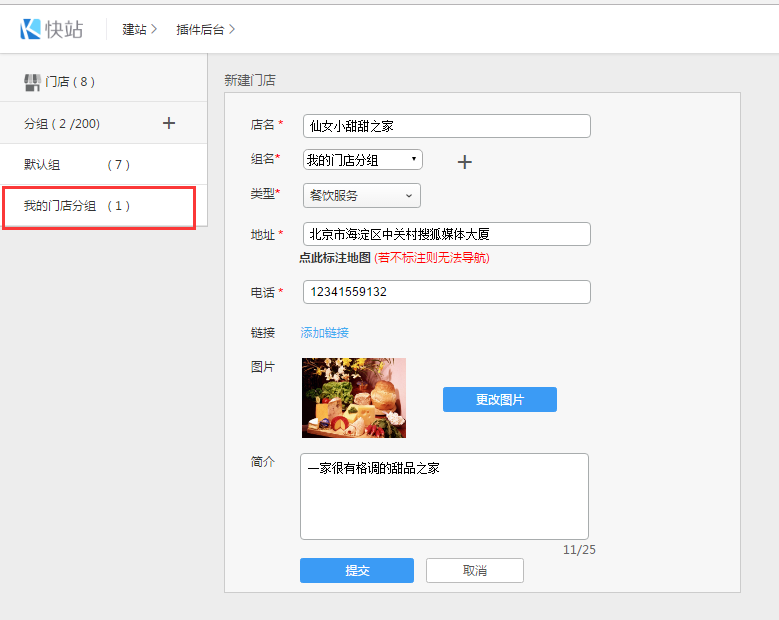Open 建站 breadcrumb menu
The width and height of the screenshot is (779, 620).
pos(139,29)
